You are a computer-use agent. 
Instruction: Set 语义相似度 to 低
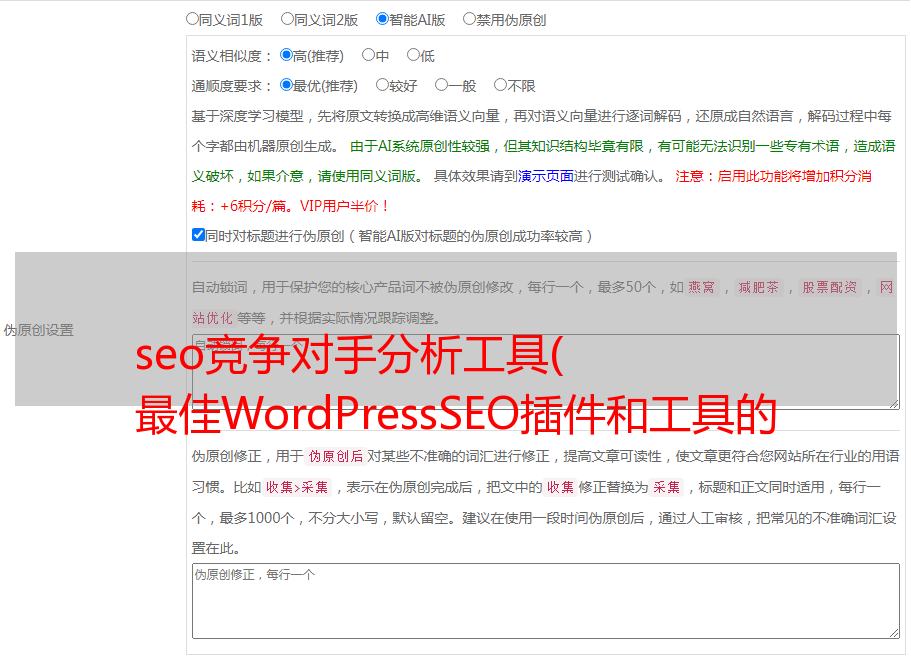click(x=413, y=55)
